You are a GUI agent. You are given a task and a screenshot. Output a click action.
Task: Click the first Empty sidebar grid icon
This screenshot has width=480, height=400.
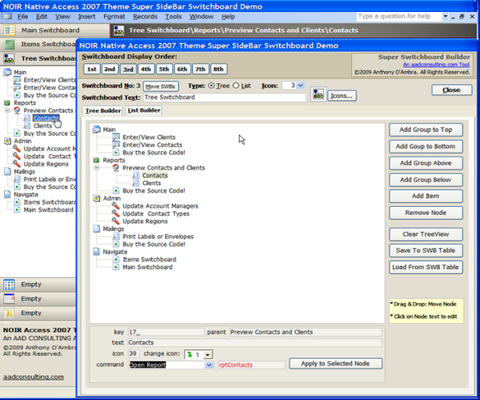[x=9, y=284]
